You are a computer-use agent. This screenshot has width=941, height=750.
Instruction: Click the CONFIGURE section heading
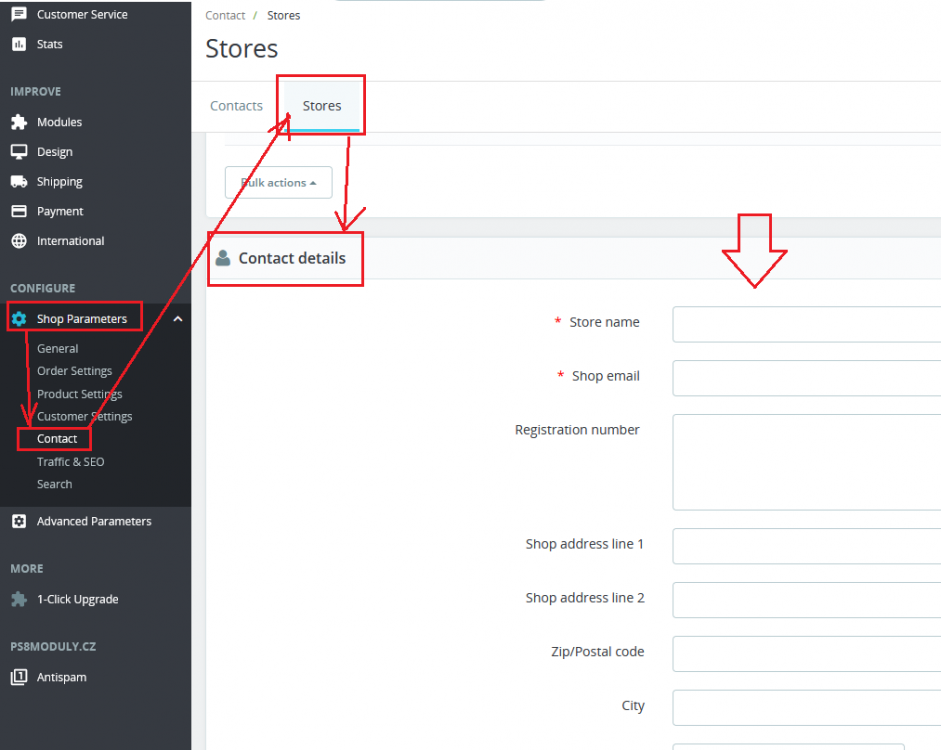coord(43,289)
